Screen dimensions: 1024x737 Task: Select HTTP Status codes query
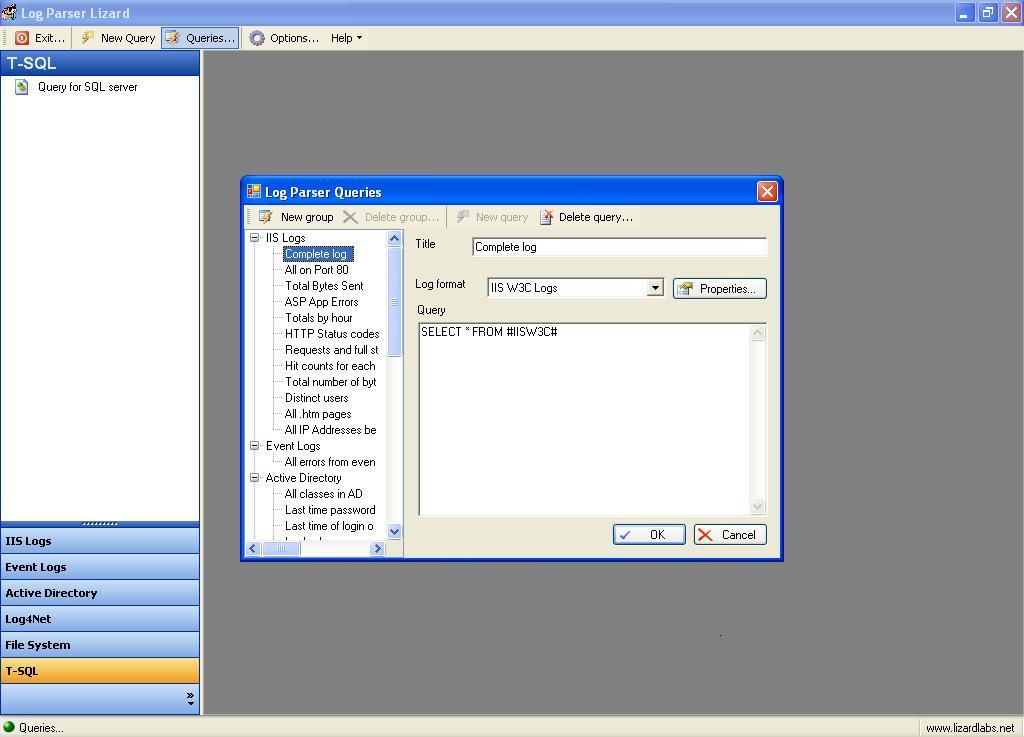332,334
